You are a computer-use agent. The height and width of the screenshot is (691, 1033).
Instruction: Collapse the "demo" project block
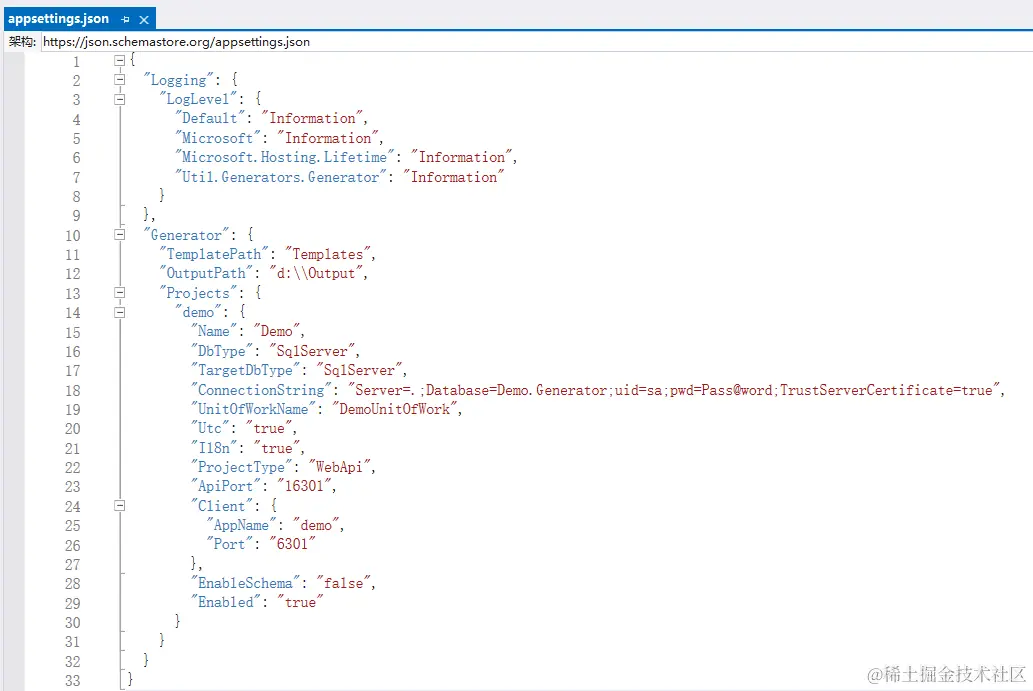119,312
